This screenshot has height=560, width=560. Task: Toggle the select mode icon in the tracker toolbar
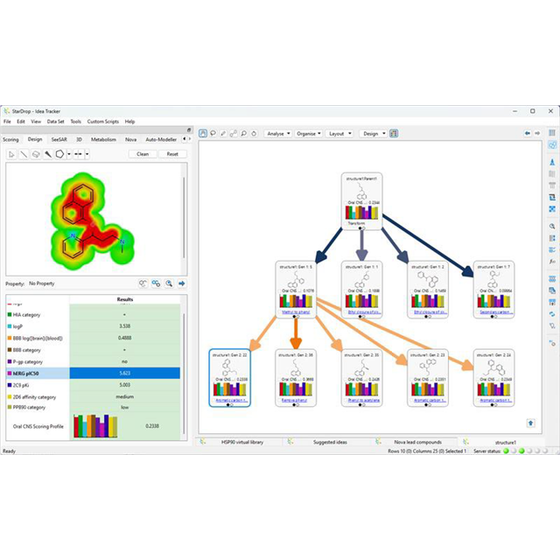pyautogui.click(x=203, y=134)
